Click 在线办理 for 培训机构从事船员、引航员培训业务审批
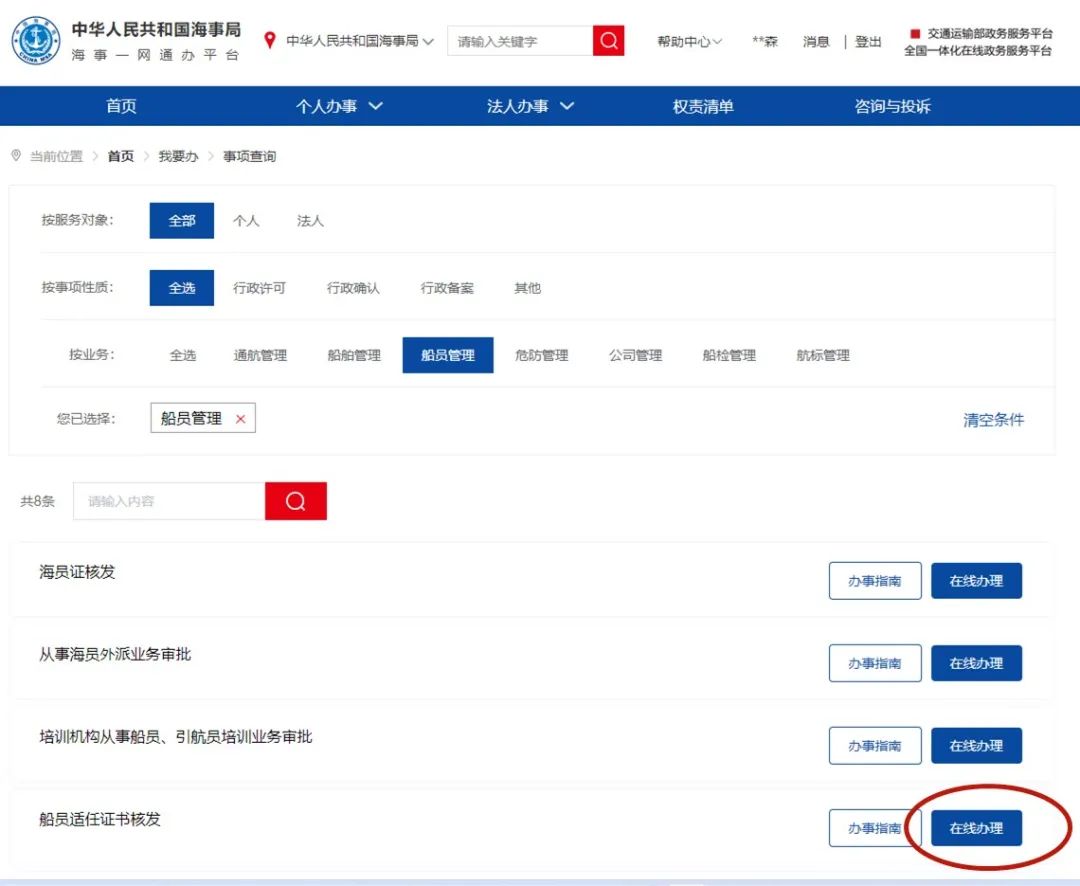This screenshot has height=886, width=1080. click(977, 745)
